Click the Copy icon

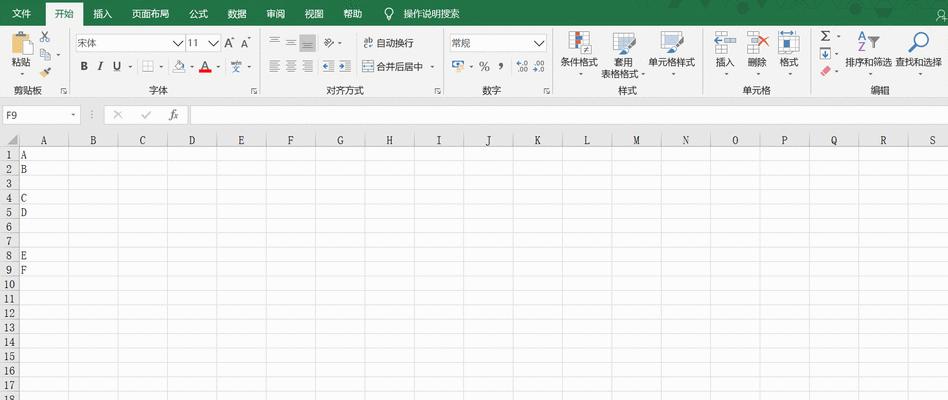[45, 54]
